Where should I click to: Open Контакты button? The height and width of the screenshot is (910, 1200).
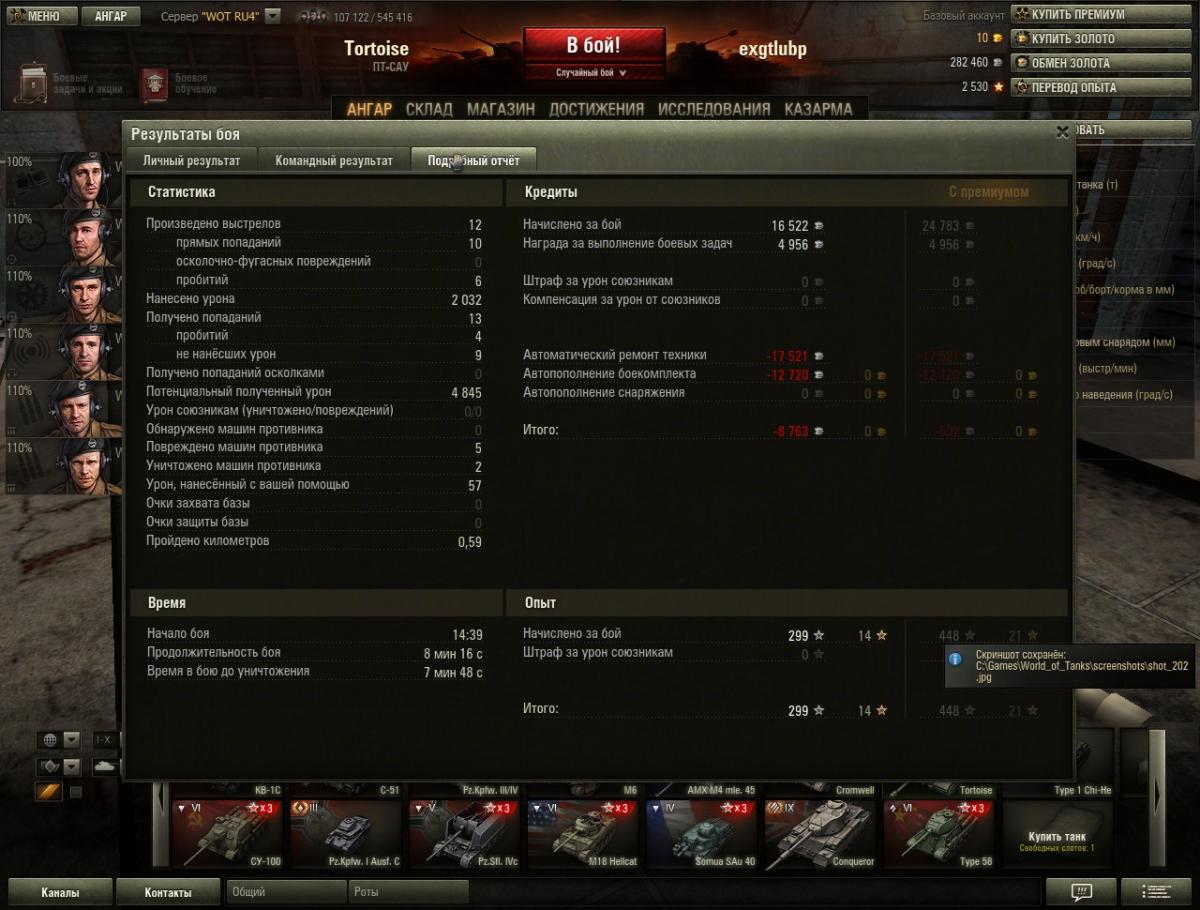click(x=168, y=892)
